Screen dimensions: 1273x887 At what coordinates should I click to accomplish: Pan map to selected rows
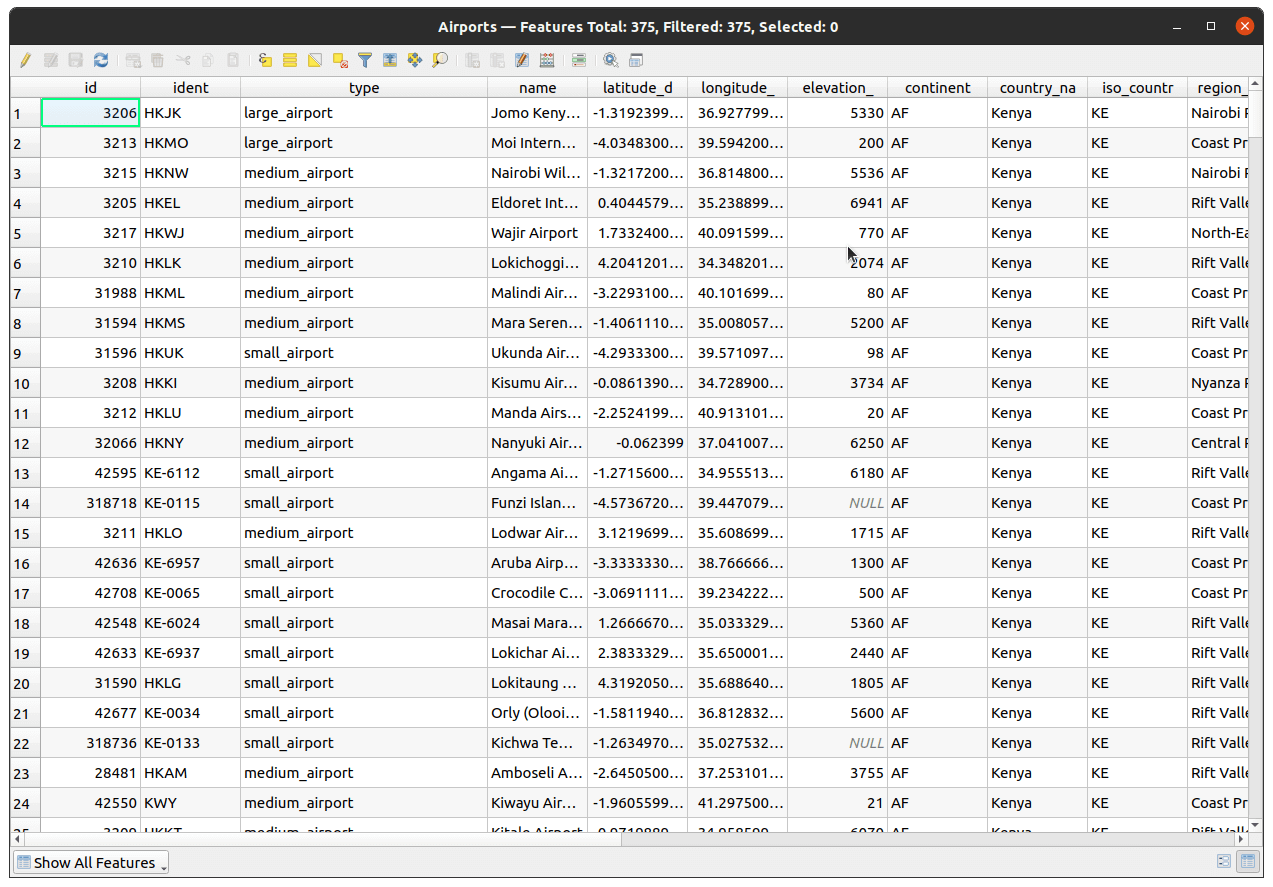pos(415,61)
